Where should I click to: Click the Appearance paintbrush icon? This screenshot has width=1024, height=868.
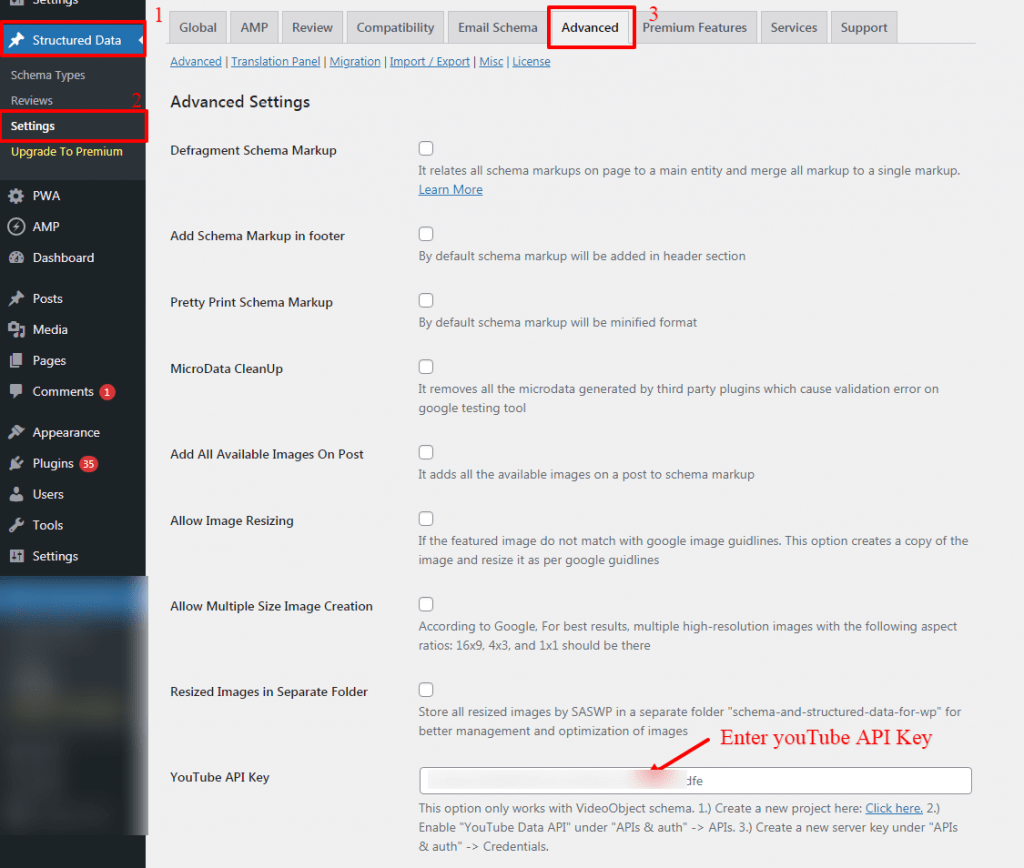(16, 432)
